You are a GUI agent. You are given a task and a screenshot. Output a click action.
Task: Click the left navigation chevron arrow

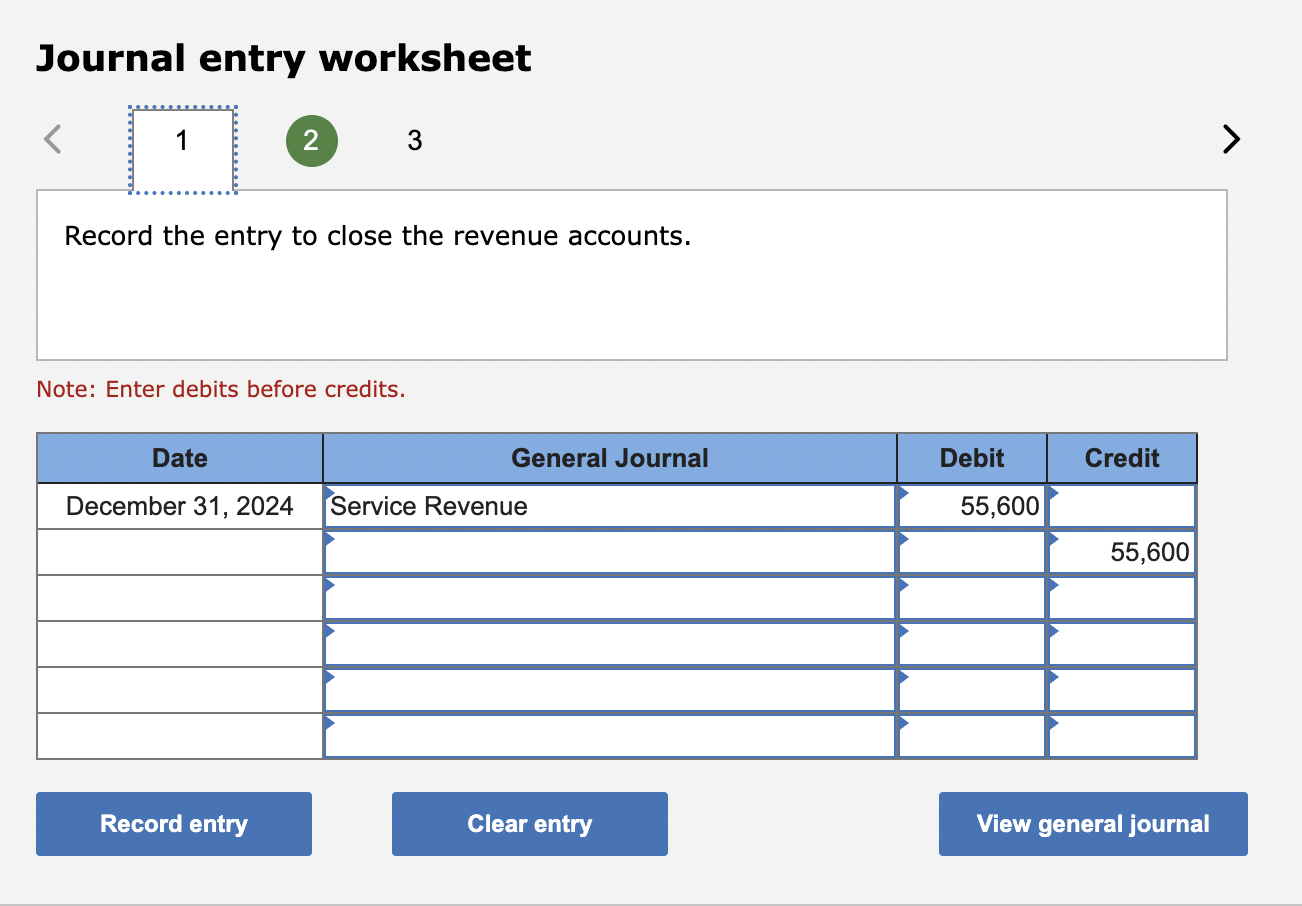pyautogui.click(x=52, y=140)
